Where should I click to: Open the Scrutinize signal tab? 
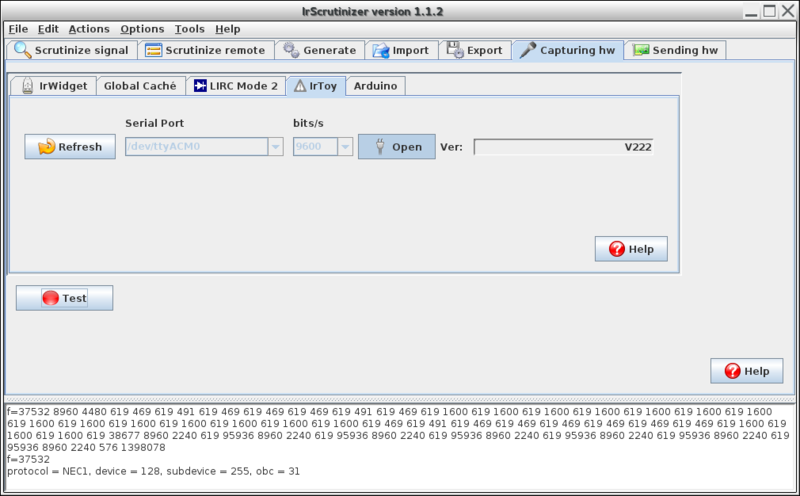pos(71,50)
